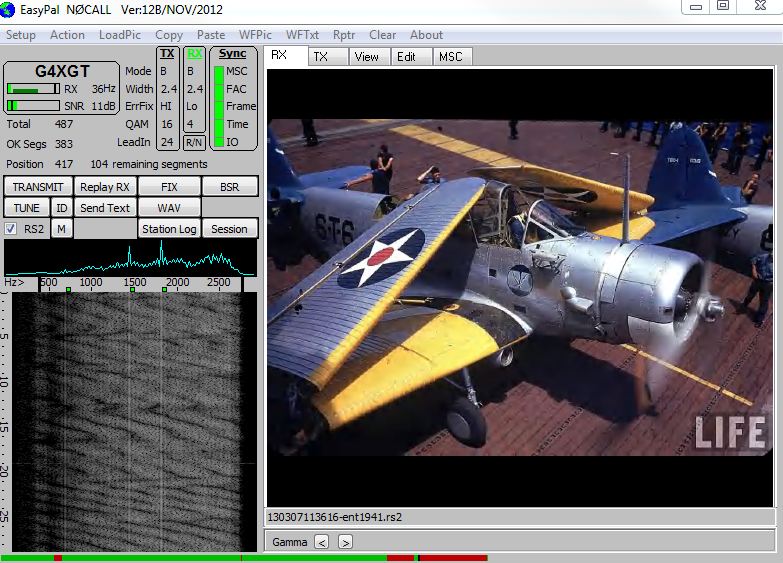
Task: Open the Station Log
Action: [169, 229]
